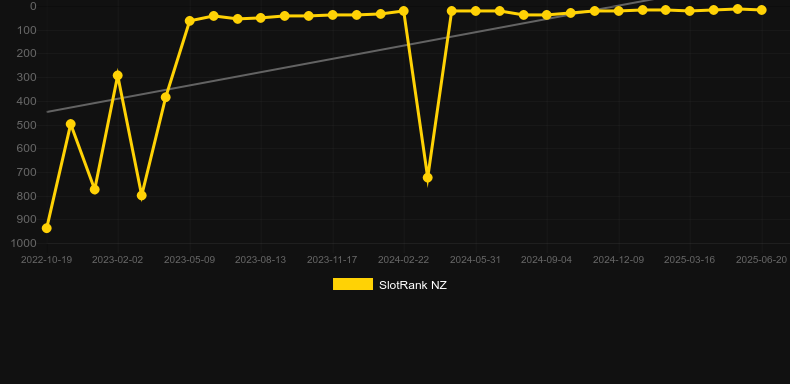Click the data point at 2023-11-17

tap(333, 15)
